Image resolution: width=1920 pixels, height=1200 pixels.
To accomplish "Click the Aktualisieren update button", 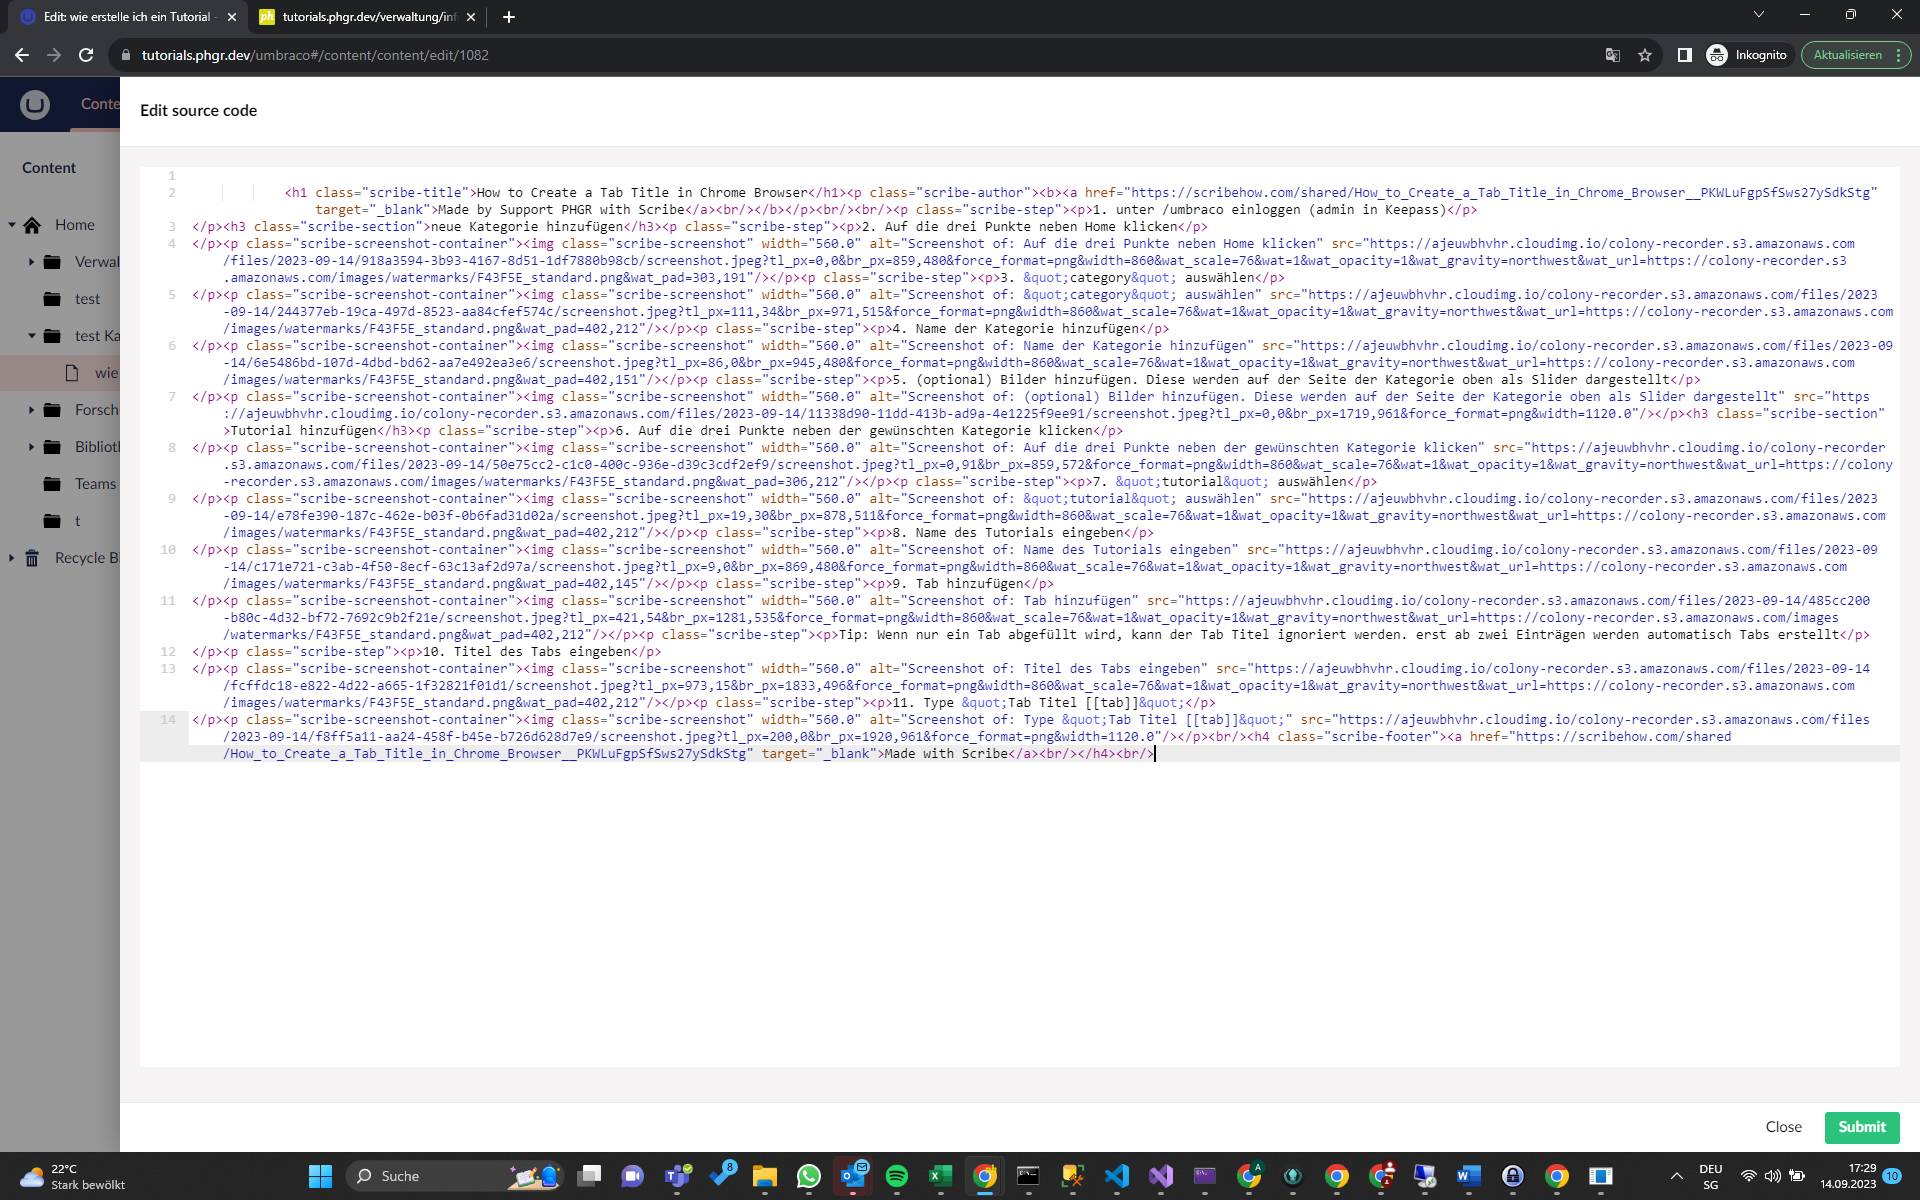I will pyautogui.click(x=1847, y=55).
